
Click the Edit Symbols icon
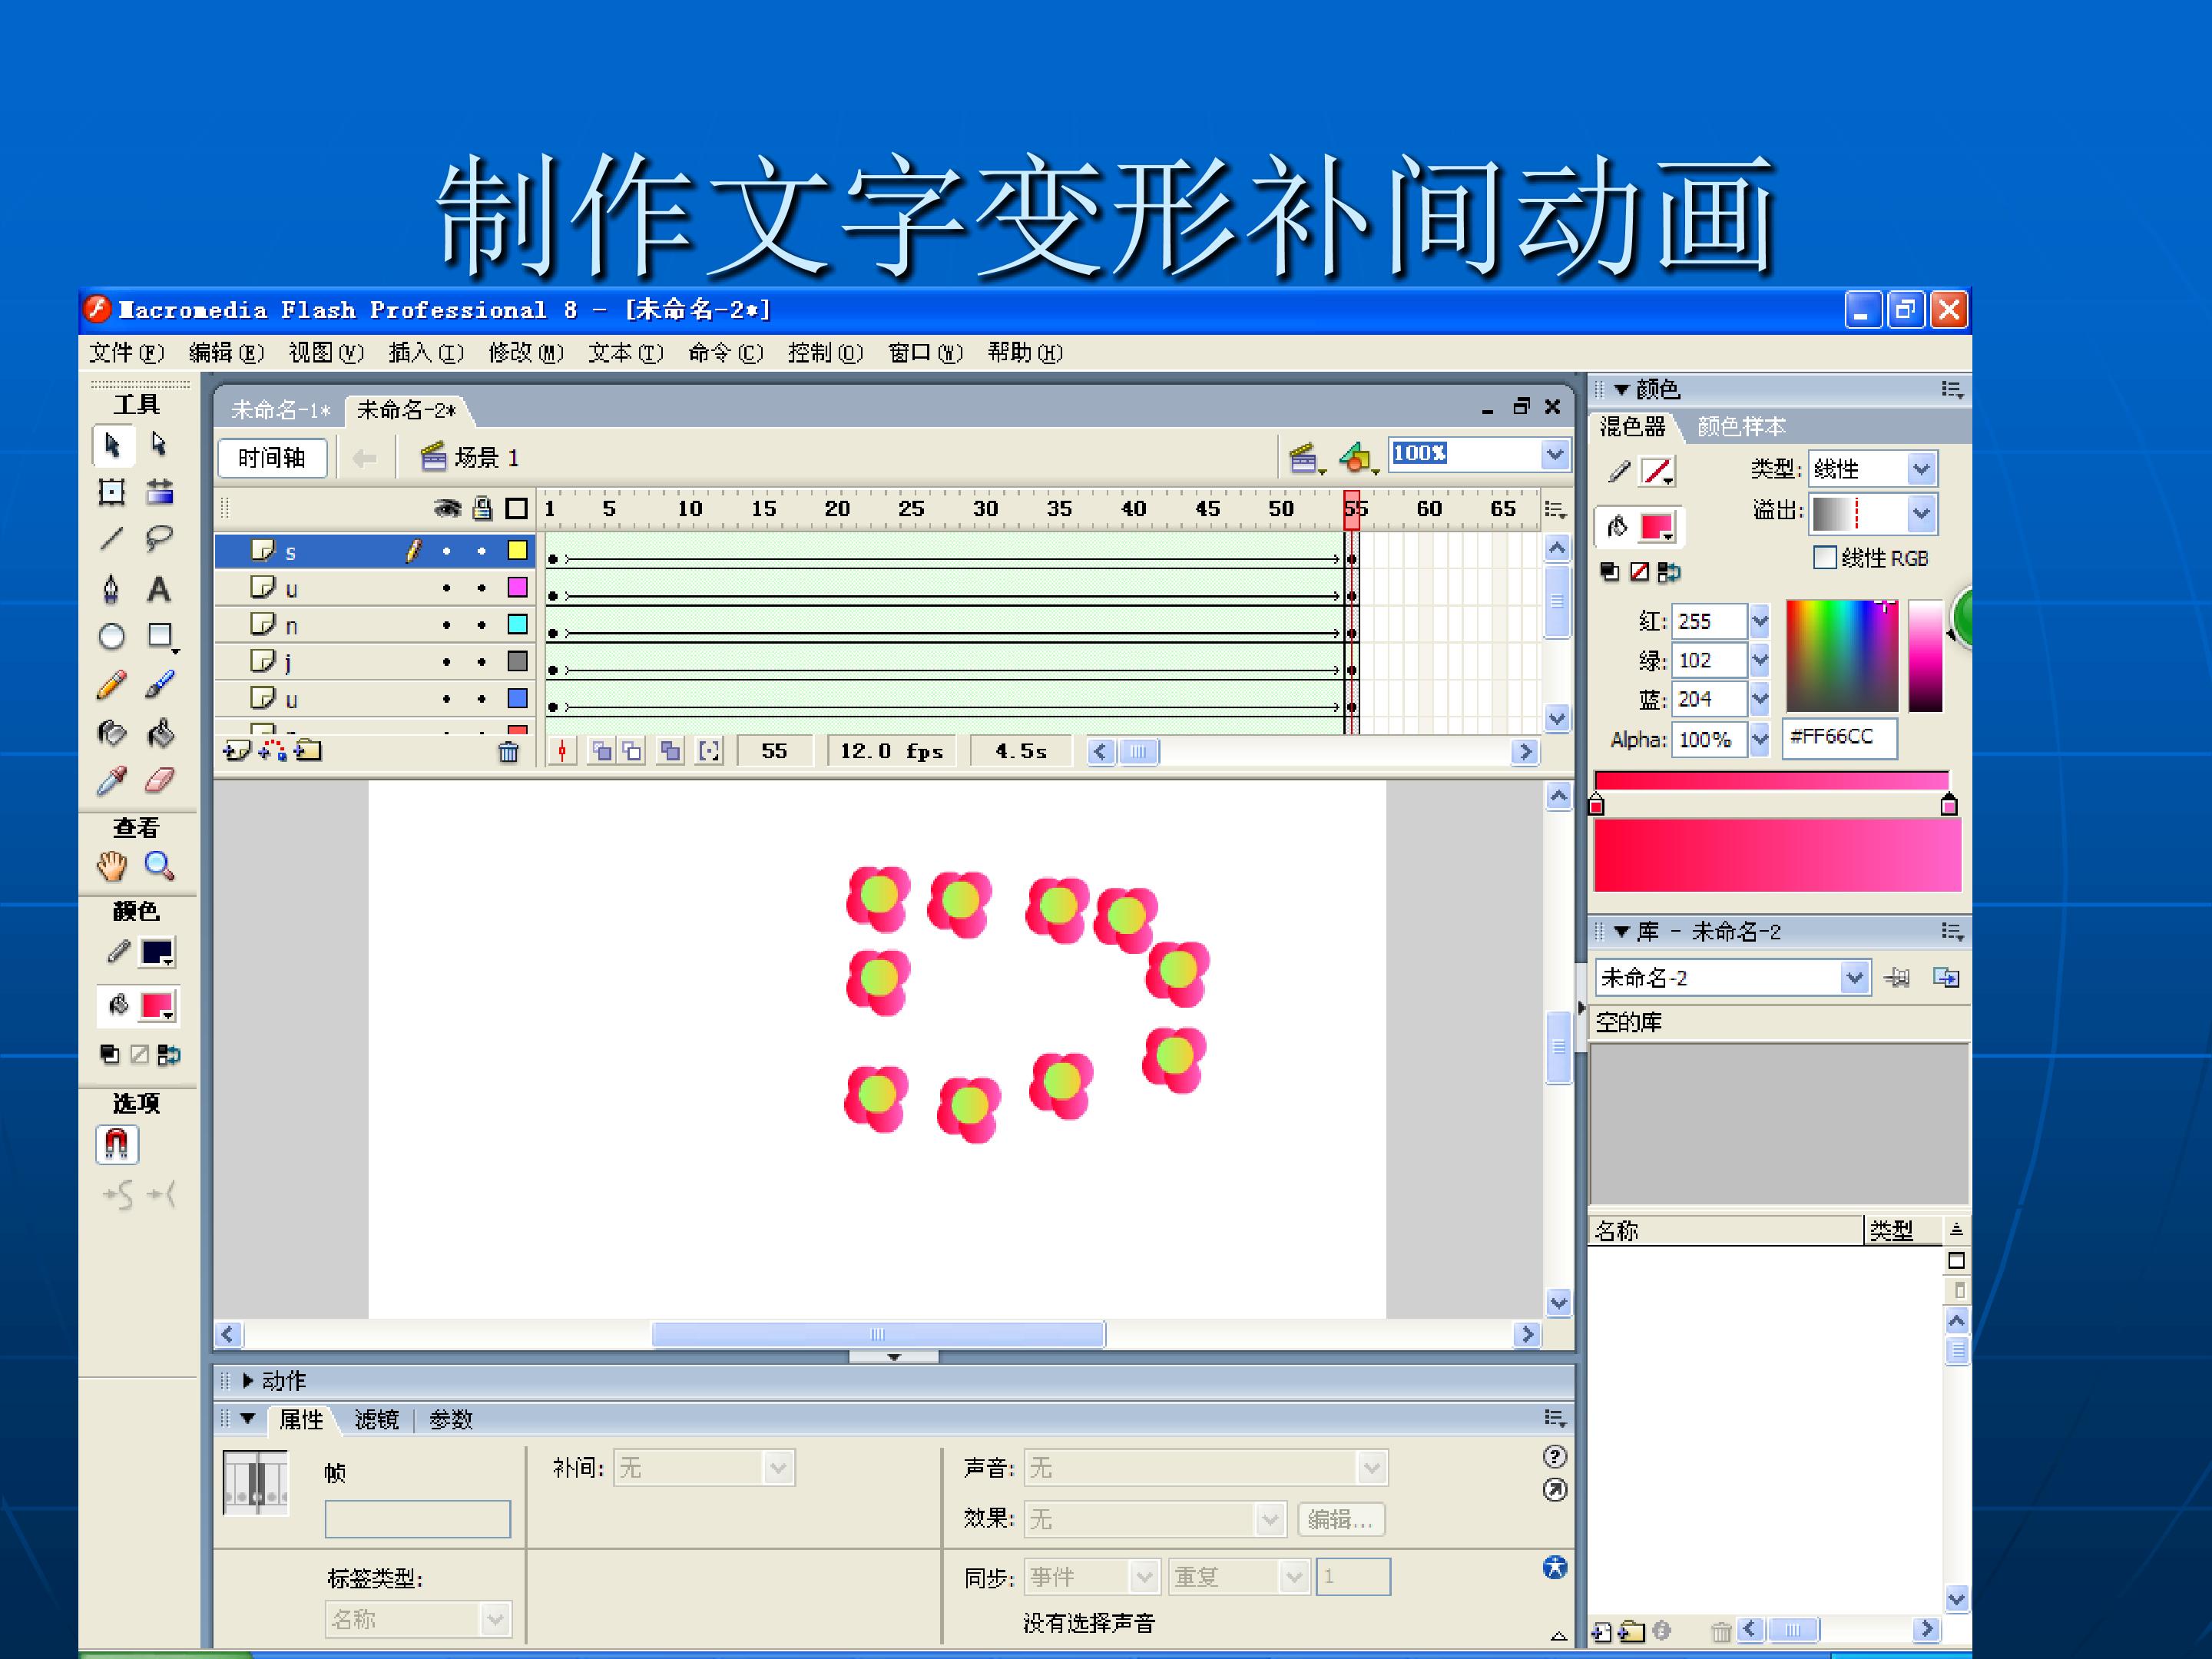pos(1358,458)
